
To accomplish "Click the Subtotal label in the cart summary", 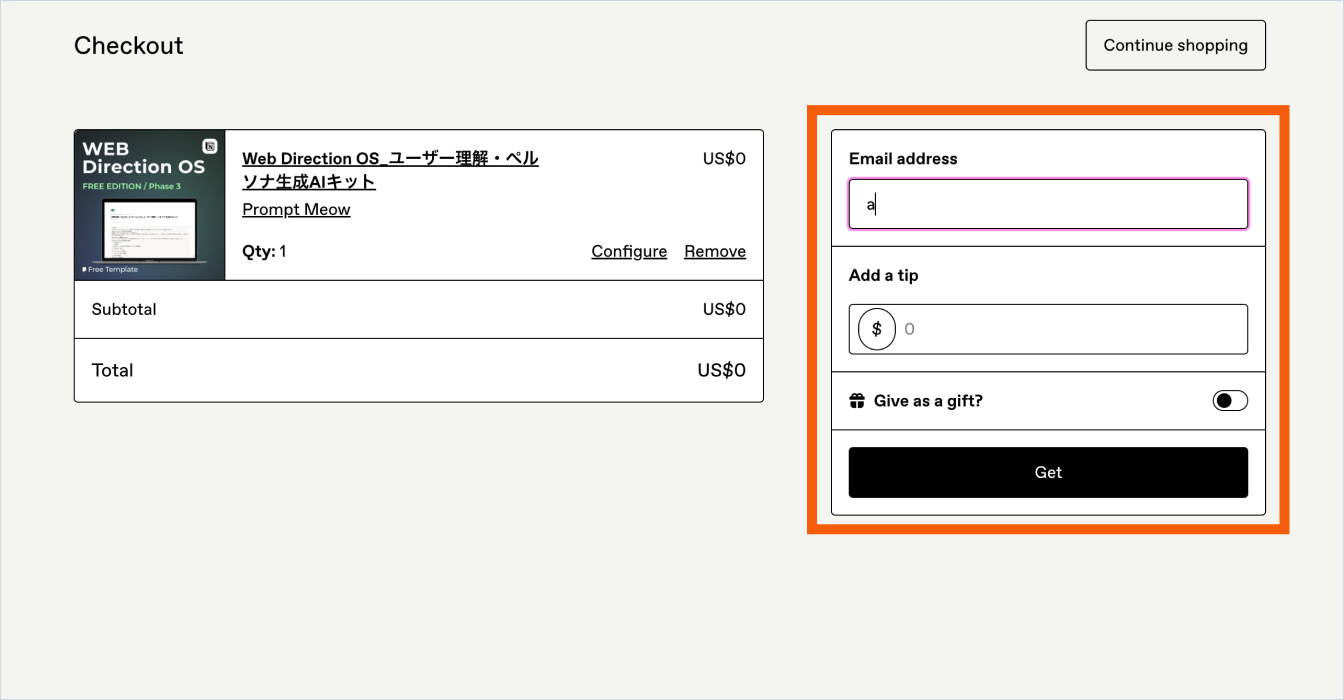I will pos(124,309).
